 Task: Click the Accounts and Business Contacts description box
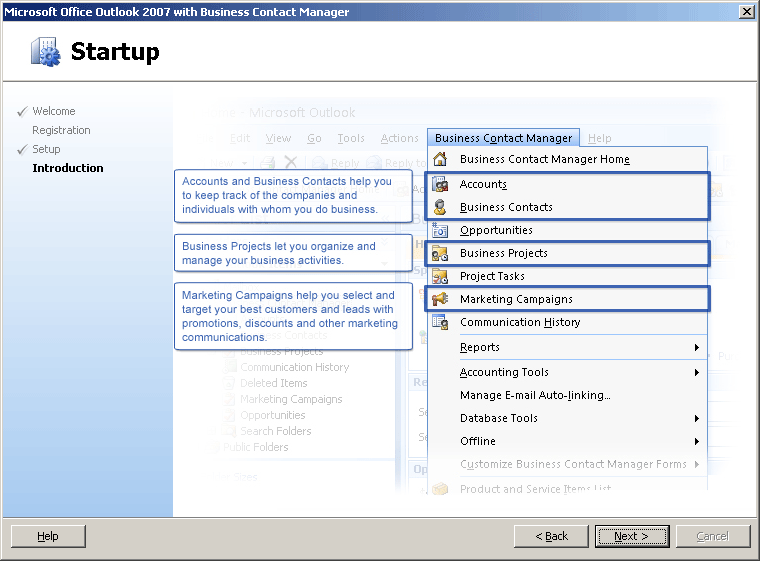[293, 195]
